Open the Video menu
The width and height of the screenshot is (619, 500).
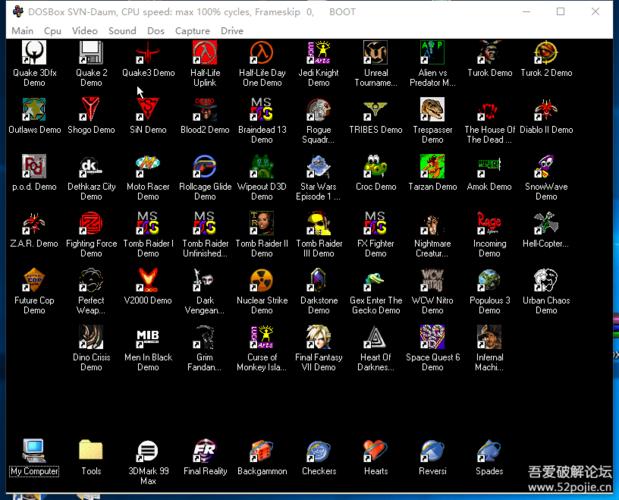point(84,31)
